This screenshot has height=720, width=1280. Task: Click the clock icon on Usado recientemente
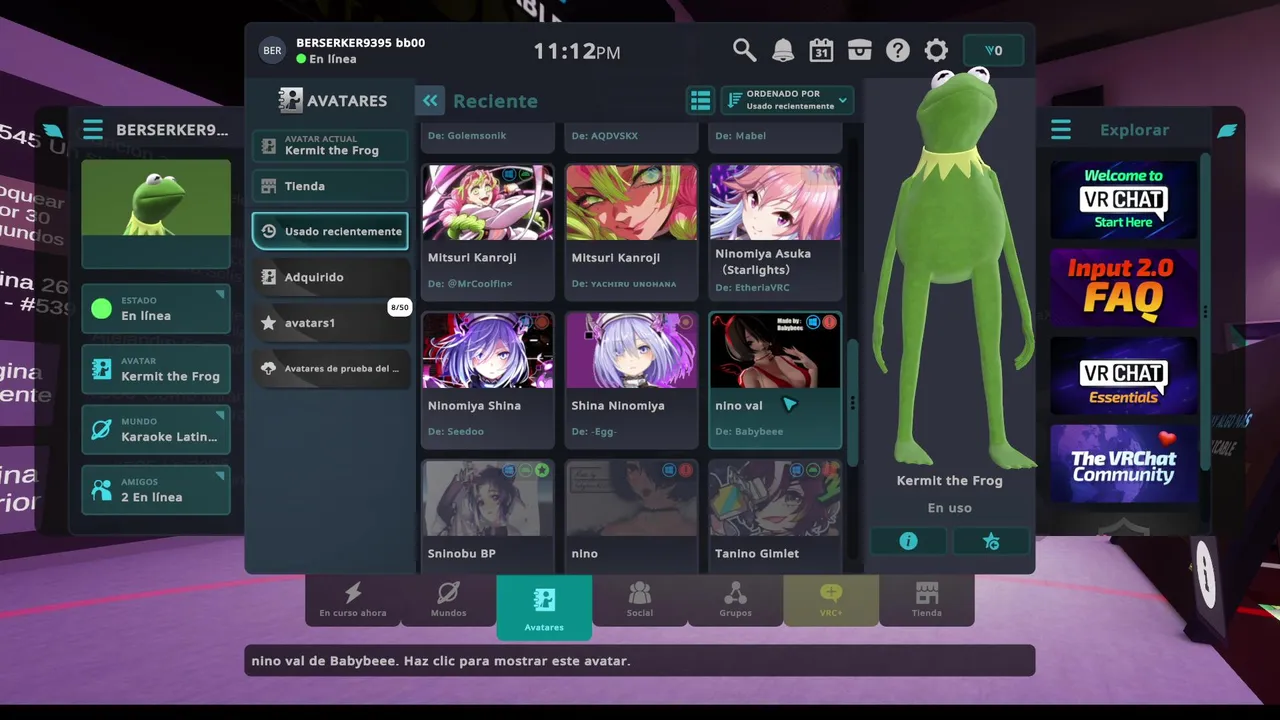point(268,231)
